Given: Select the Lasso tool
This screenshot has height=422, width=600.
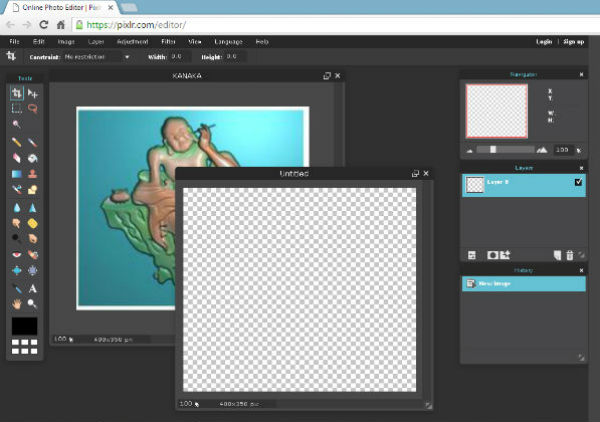Looking at the screenshot, I should [x=33, y=108].
